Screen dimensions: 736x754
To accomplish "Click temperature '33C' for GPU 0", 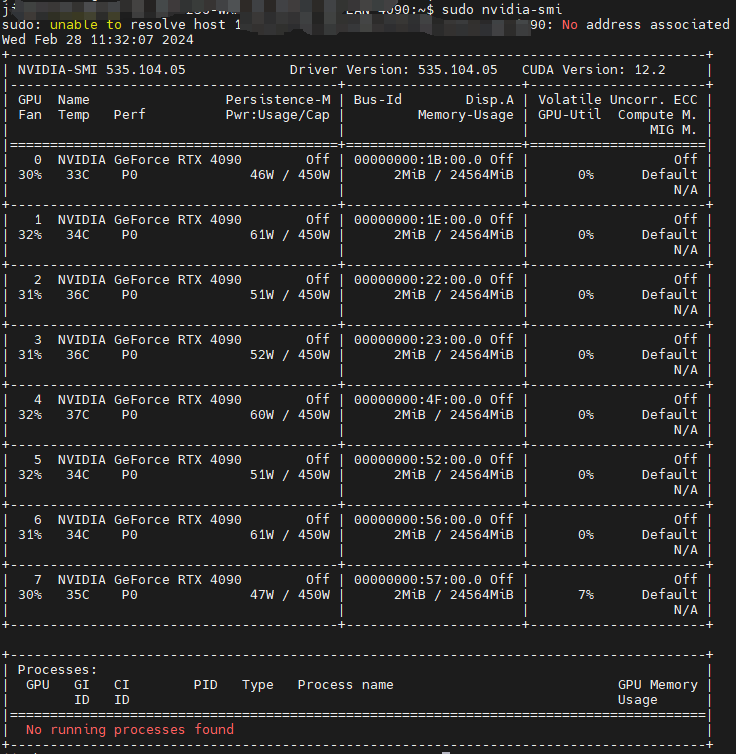I will pos(77,175).
